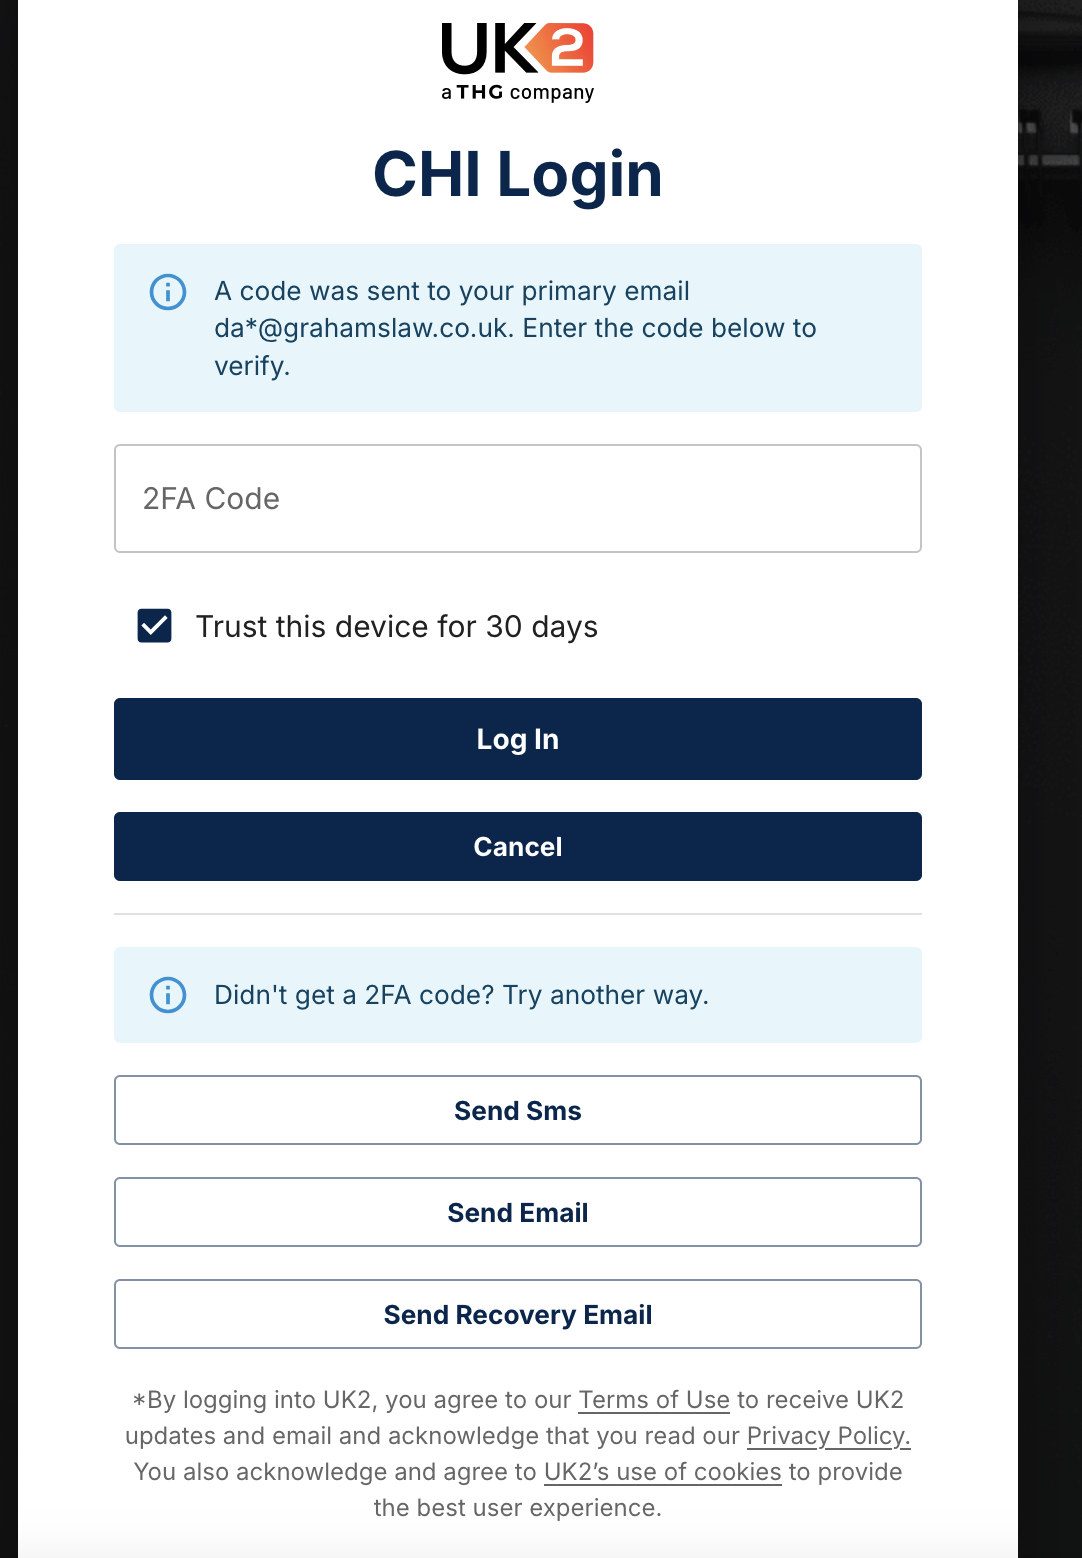Click the masked email address da*@grahamslaw.co.uk
This screenshot has width=1082, height=1558.
(362, 329)
